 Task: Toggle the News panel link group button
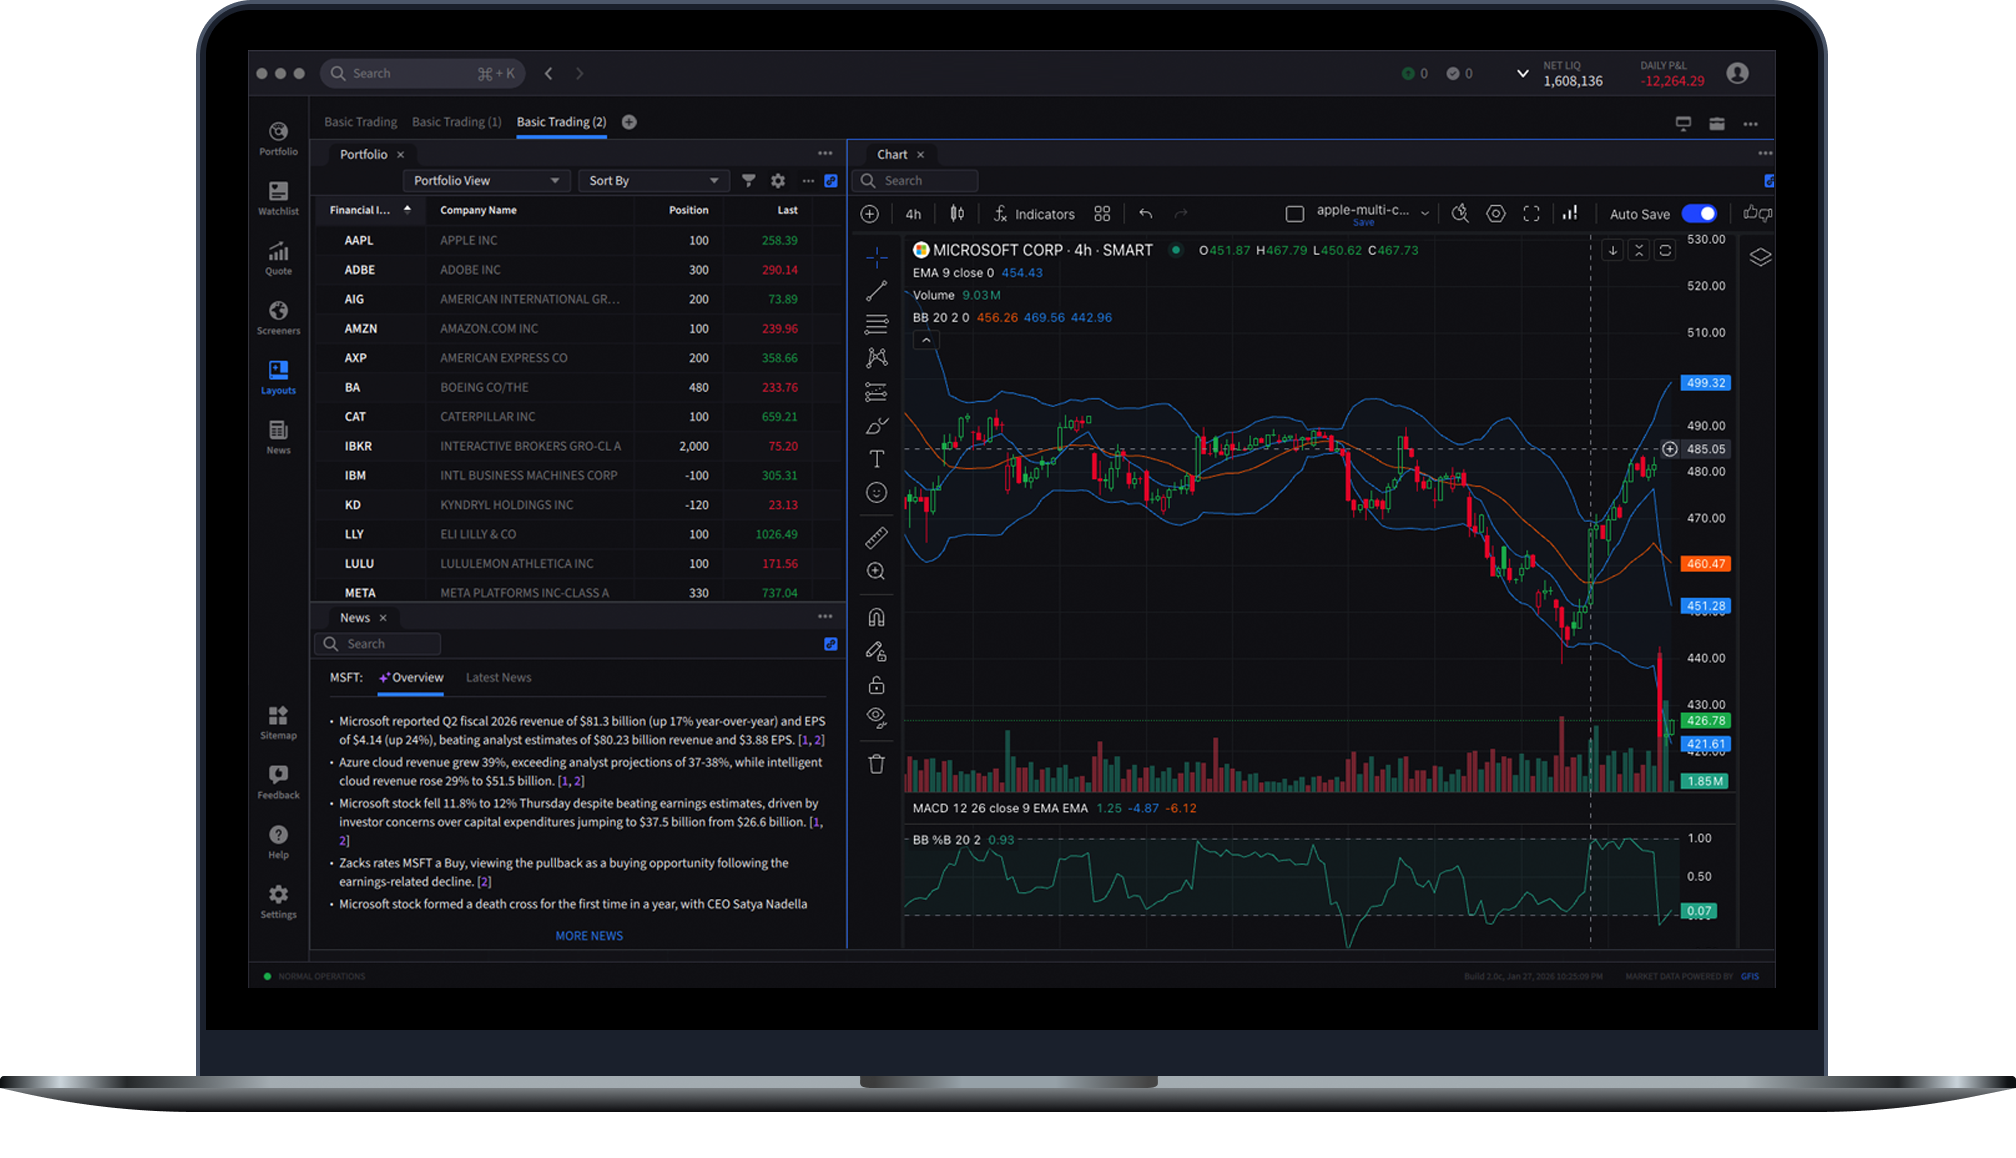[x=831, y=644]
